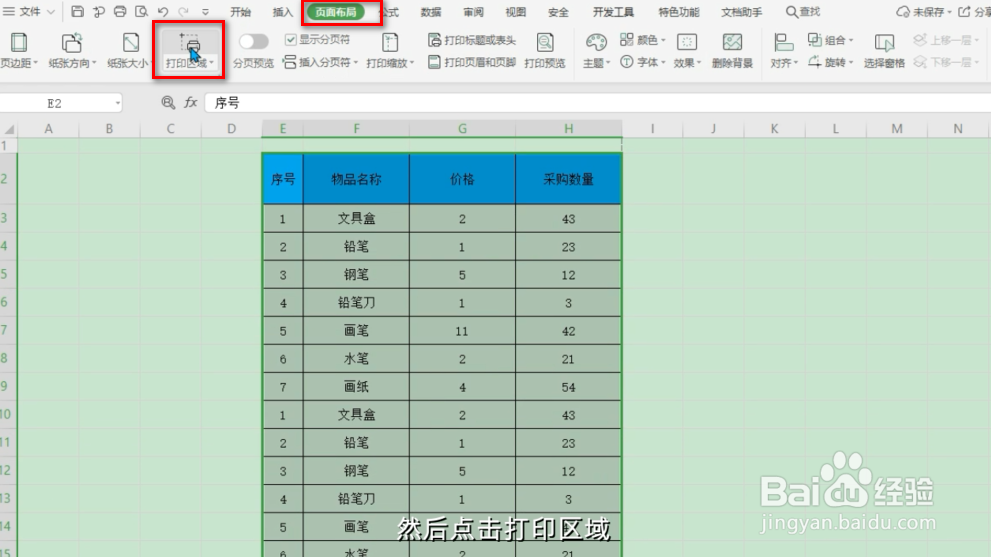The height and width of the screenshot is (557, 991).
Task: Switch to the 文档助手 tab
Action: point(741,12)
